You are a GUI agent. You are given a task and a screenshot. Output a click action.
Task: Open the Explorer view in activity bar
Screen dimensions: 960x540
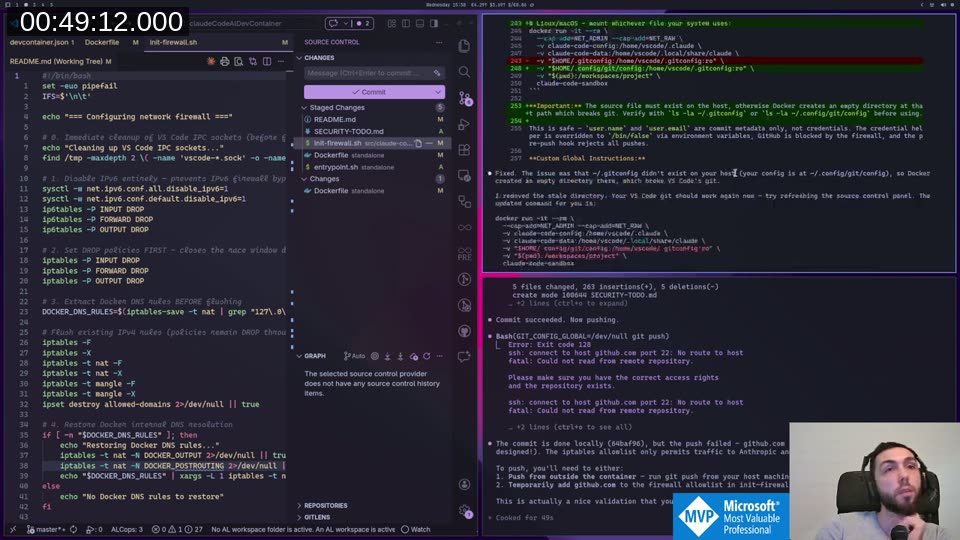click(x=464, y=46)
